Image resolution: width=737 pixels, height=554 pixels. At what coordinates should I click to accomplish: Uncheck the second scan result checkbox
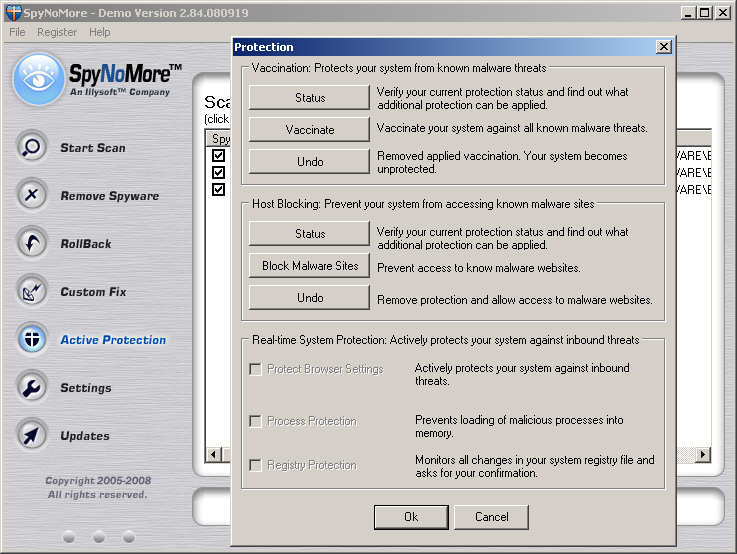point(218,172)
